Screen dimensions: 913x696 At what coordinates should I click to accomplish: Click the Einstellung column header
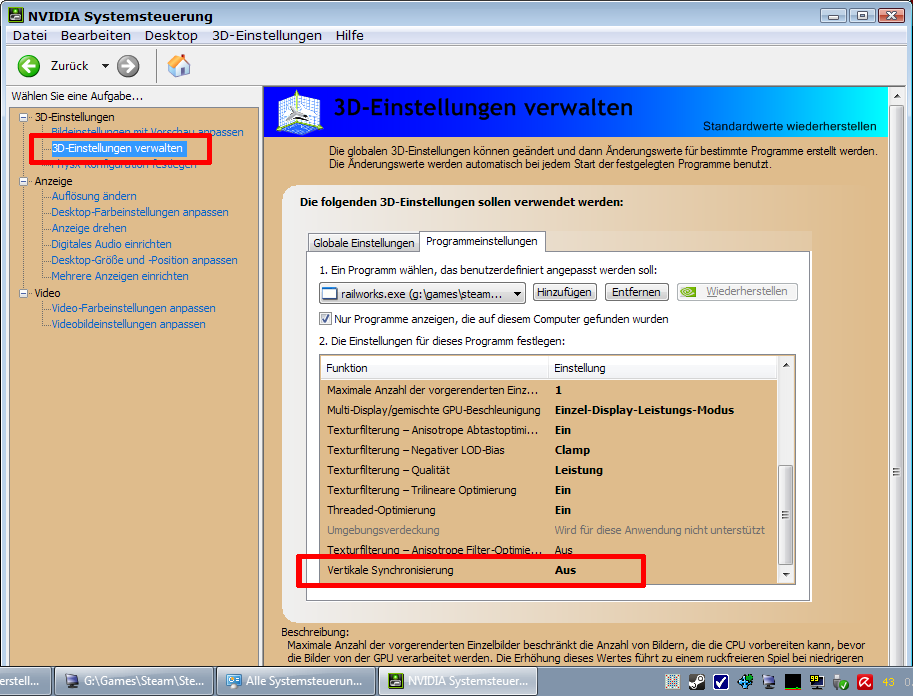point(663,368)
